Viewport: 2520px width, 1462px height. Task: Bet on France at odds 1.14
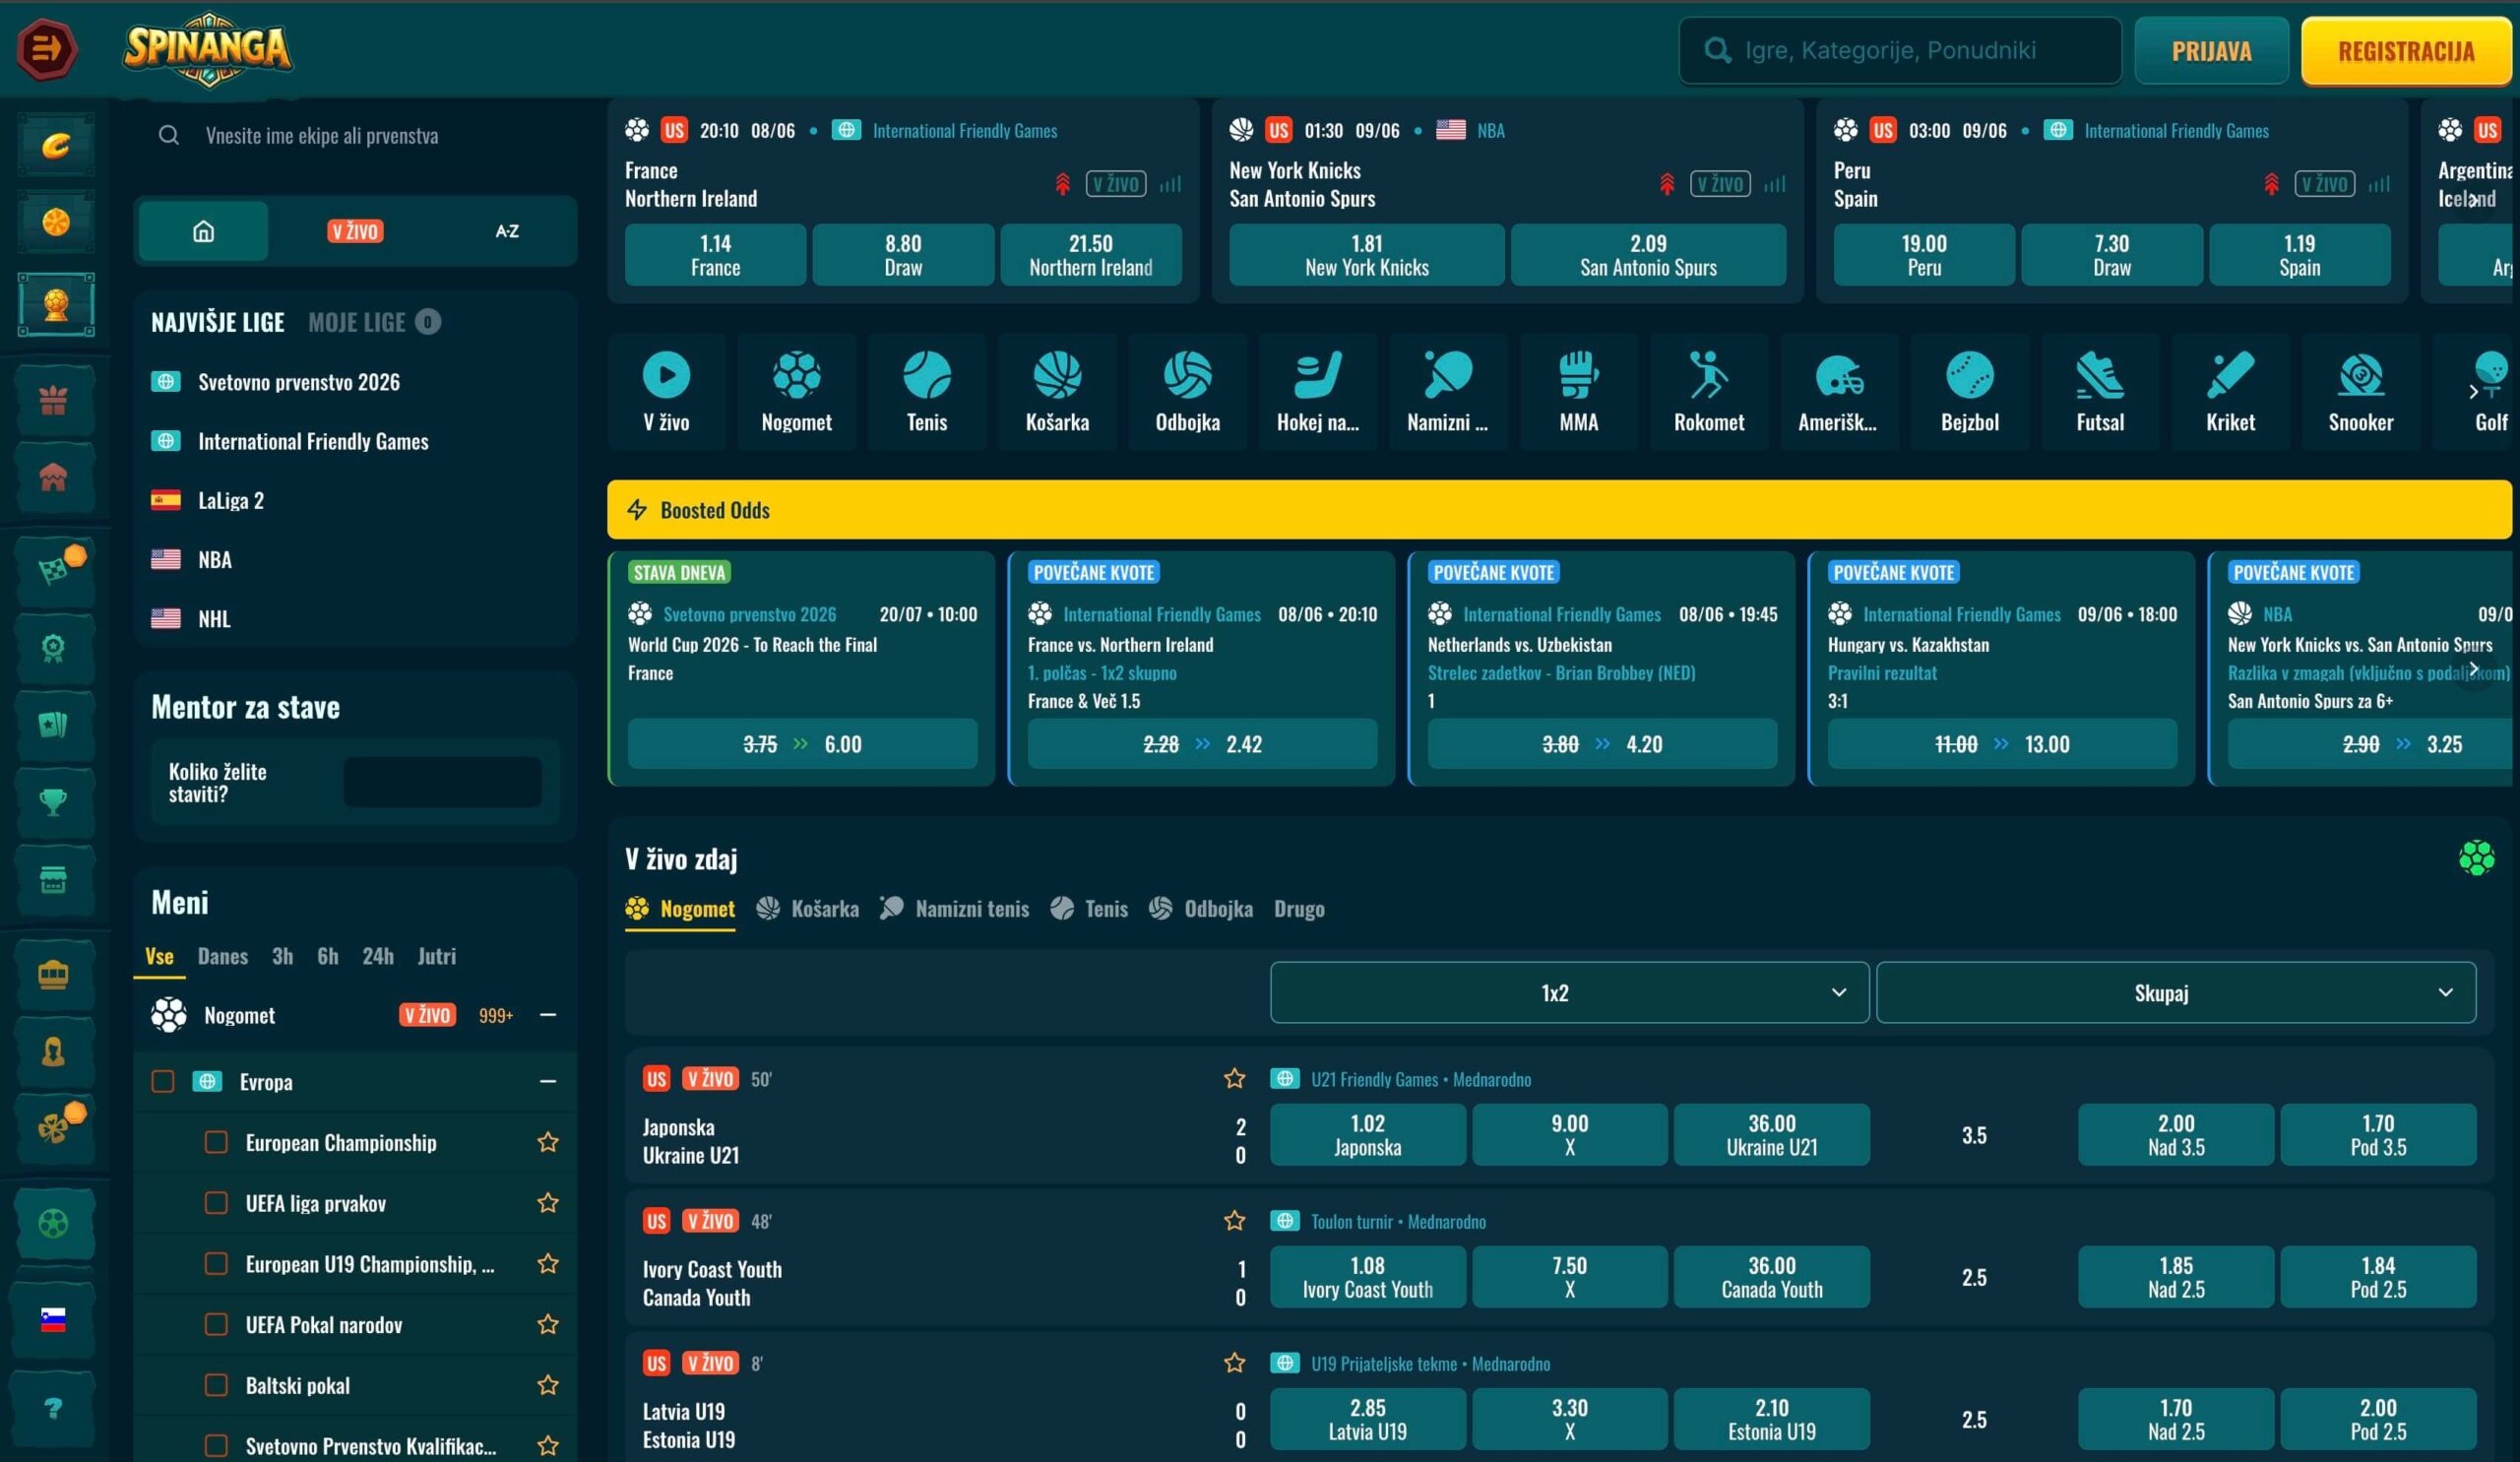(715, 255)
